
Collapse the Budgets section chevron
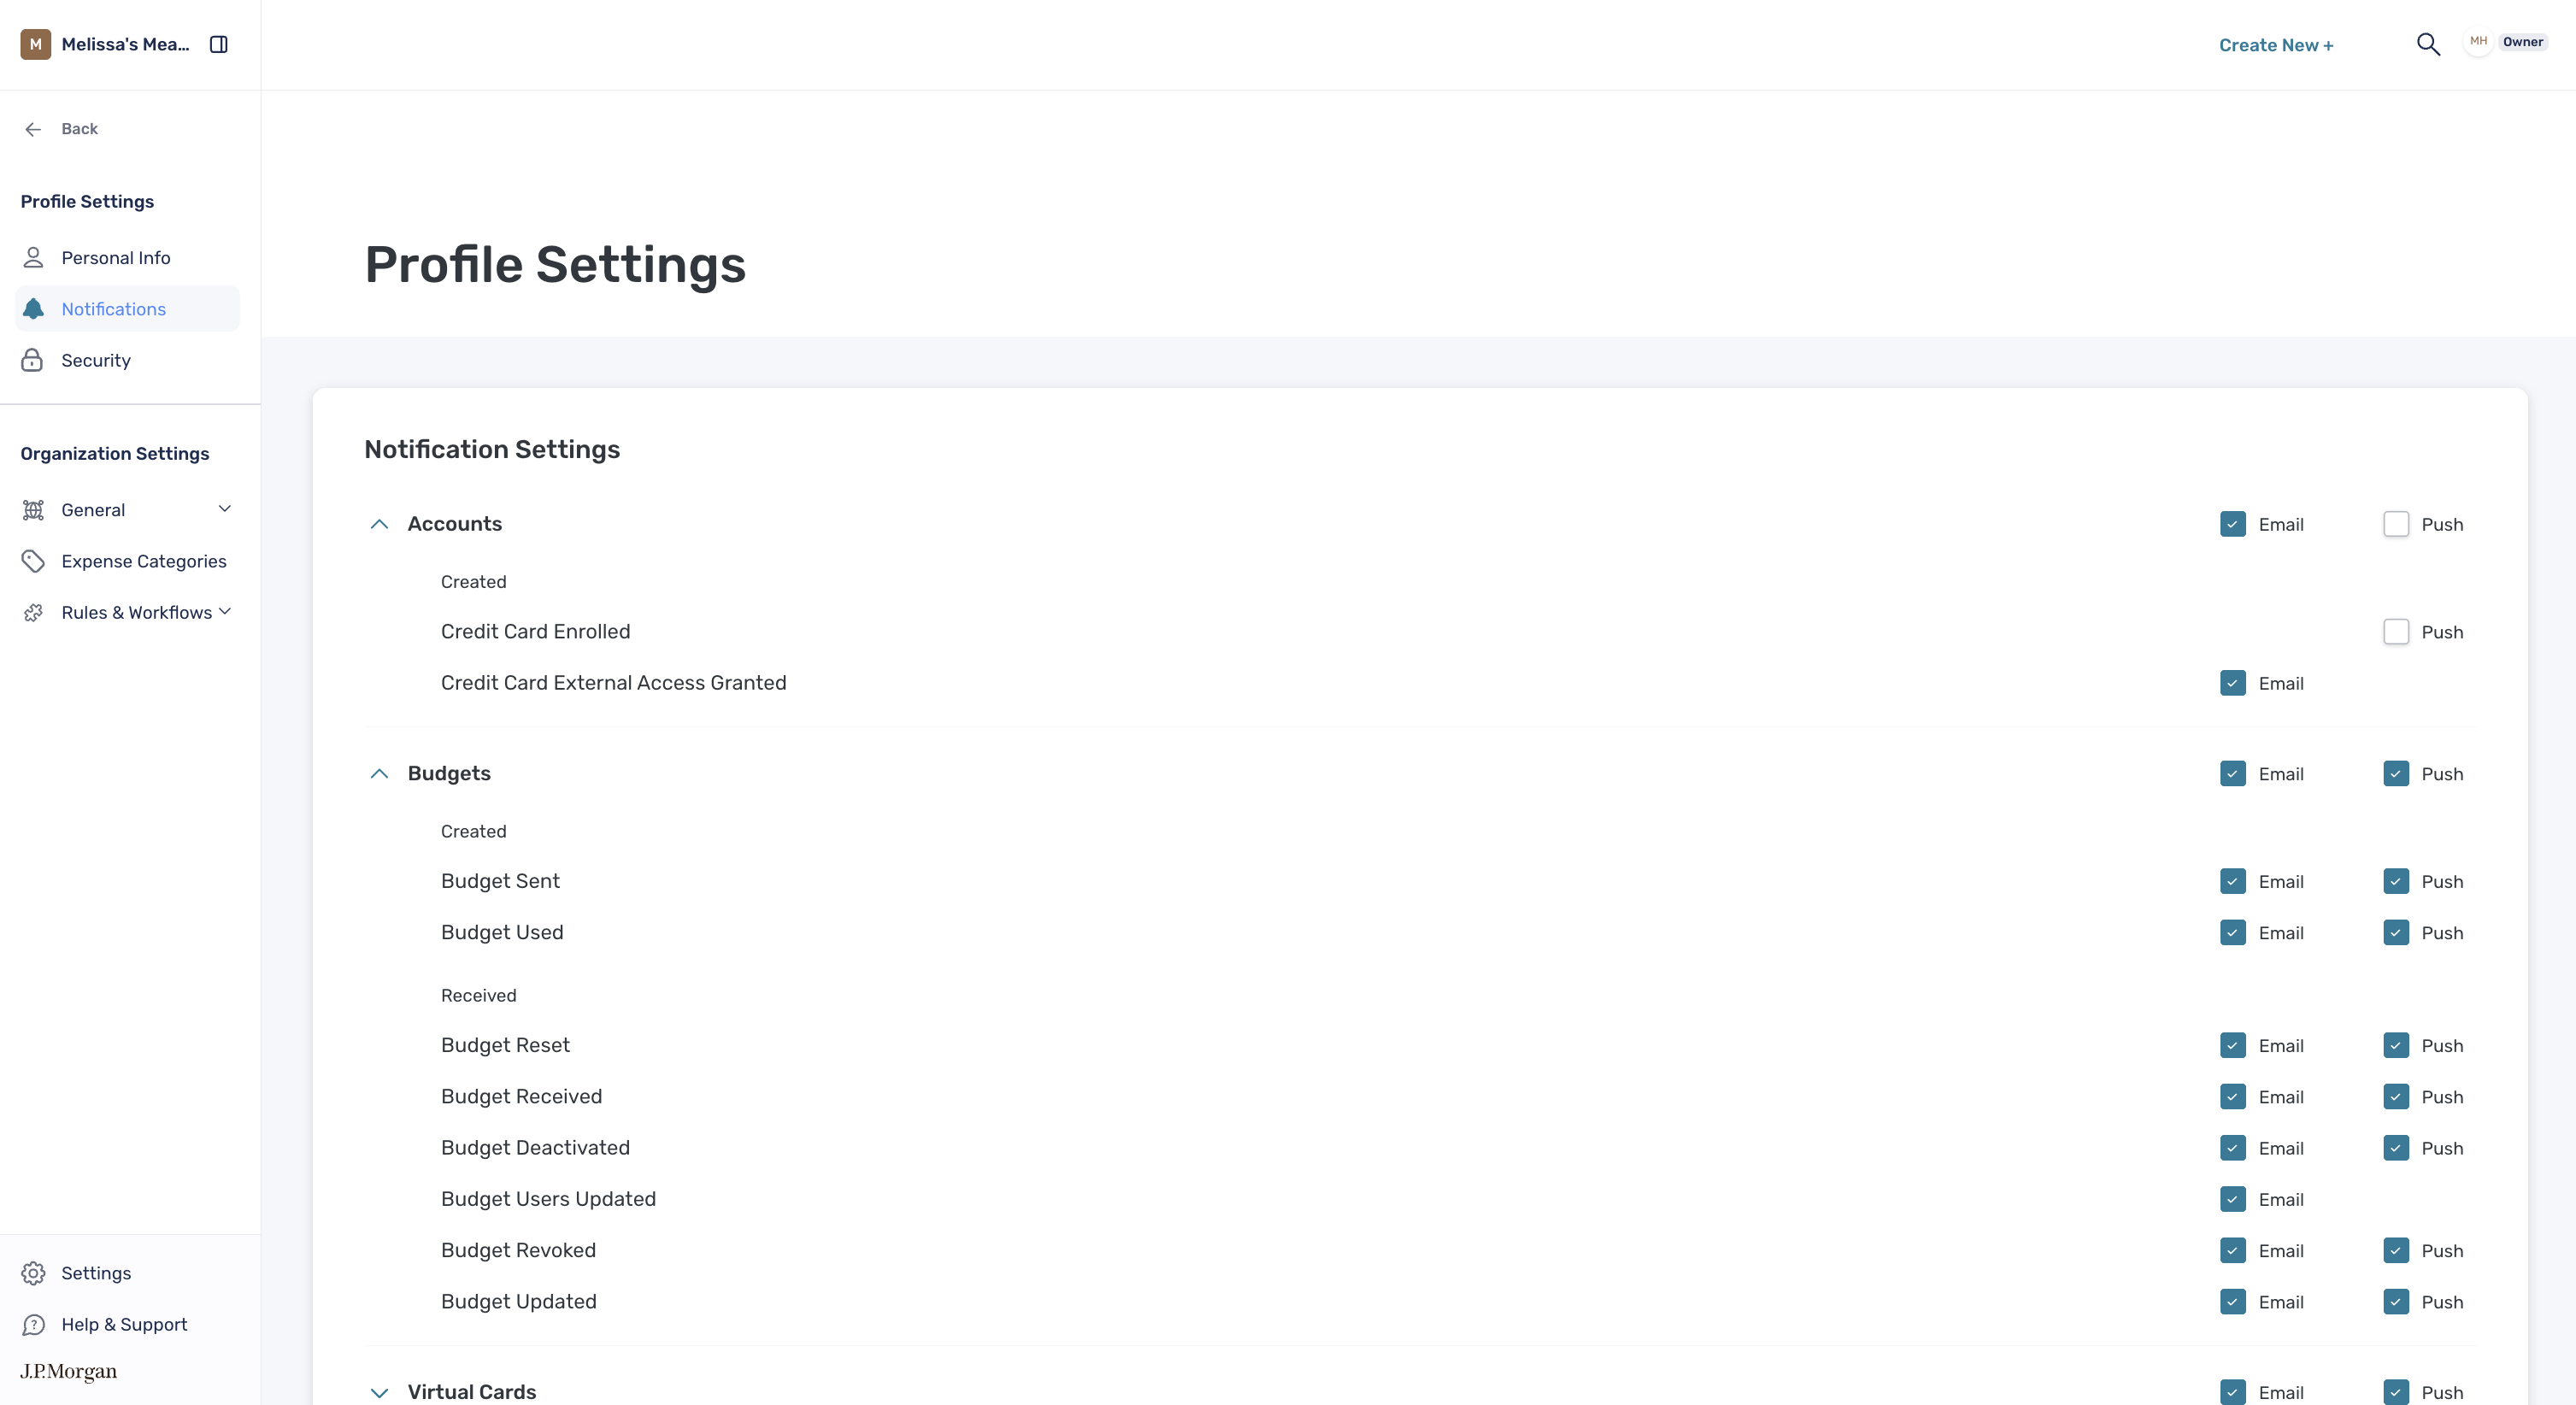[x=379, y=774]
